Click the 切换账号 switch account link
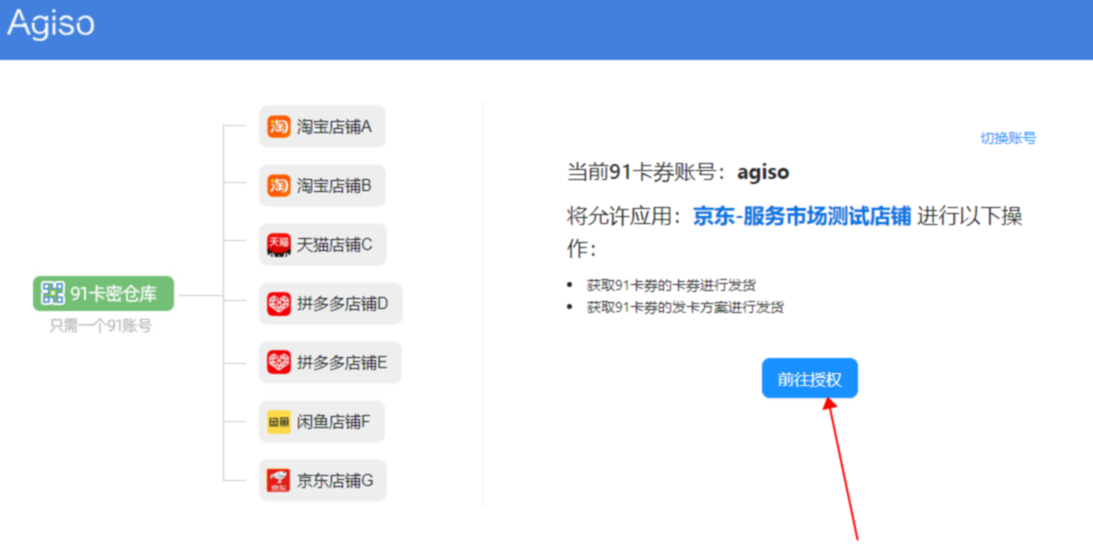The width and height of the screenshot is (1093, 549). (x=1008, y=138)
